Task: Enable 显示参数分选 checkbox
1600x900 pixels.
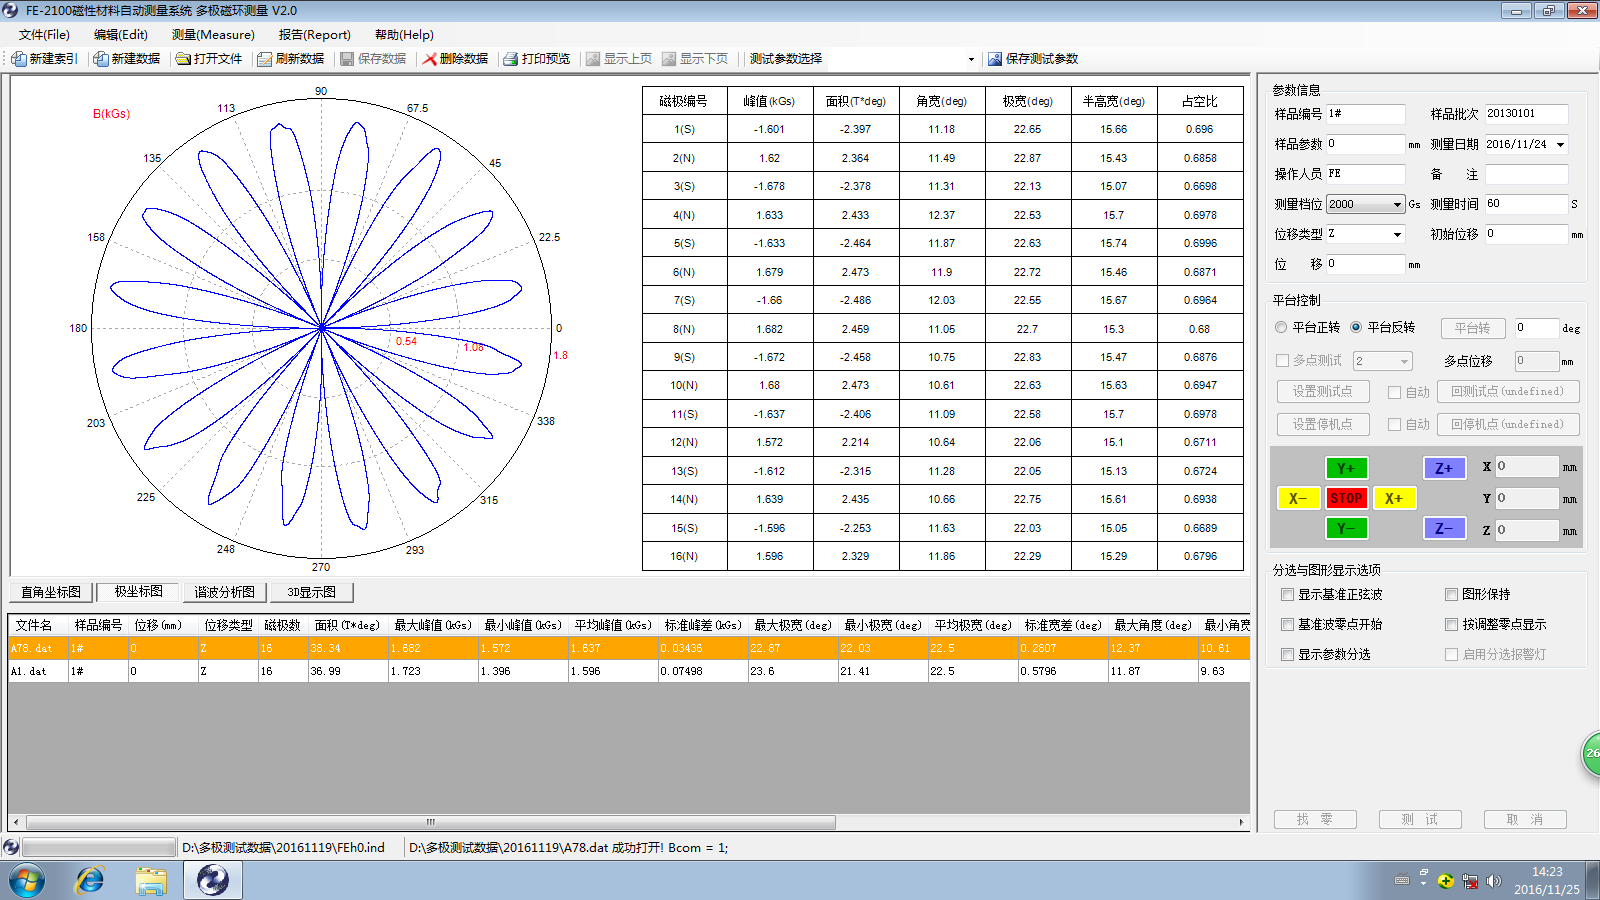Action: (1288, 654)
